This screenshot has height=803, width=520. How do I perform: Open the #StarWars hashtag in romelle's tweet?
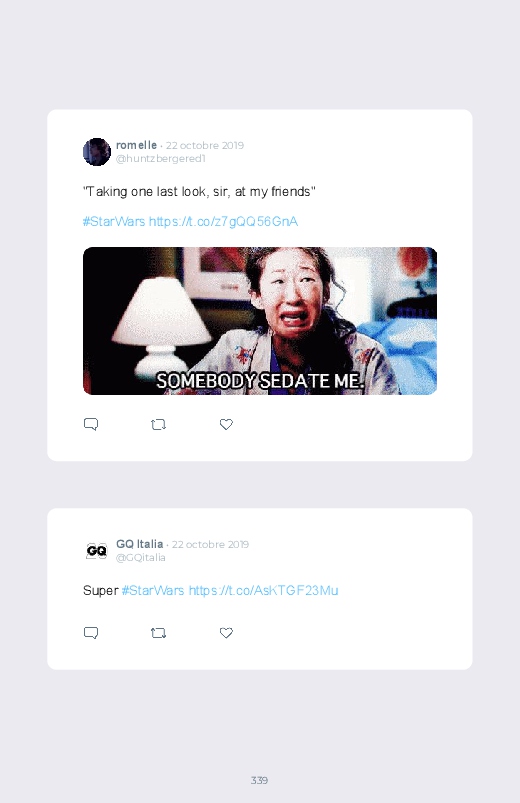(114, 221)
